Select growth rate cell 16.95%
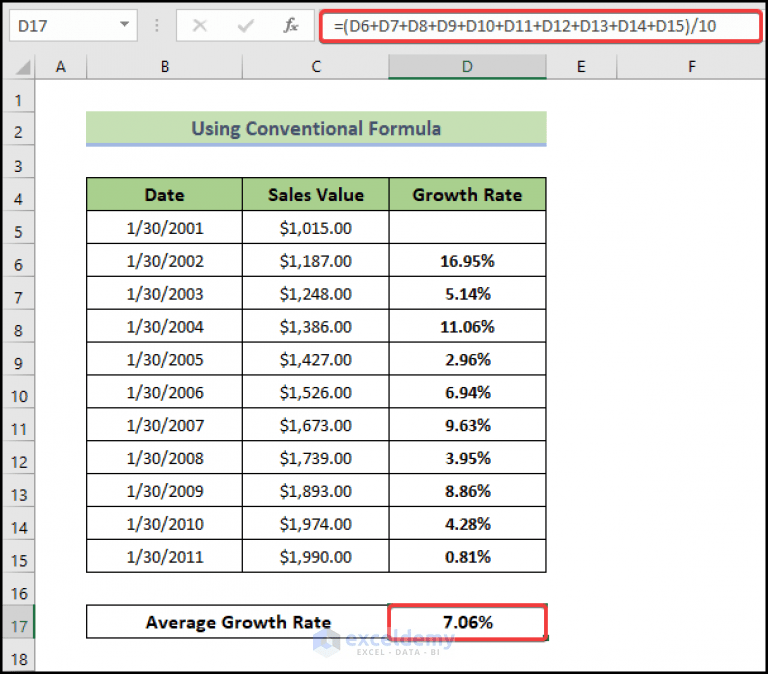The height and width of the screenshot is (674, 768). pos(467,261)
